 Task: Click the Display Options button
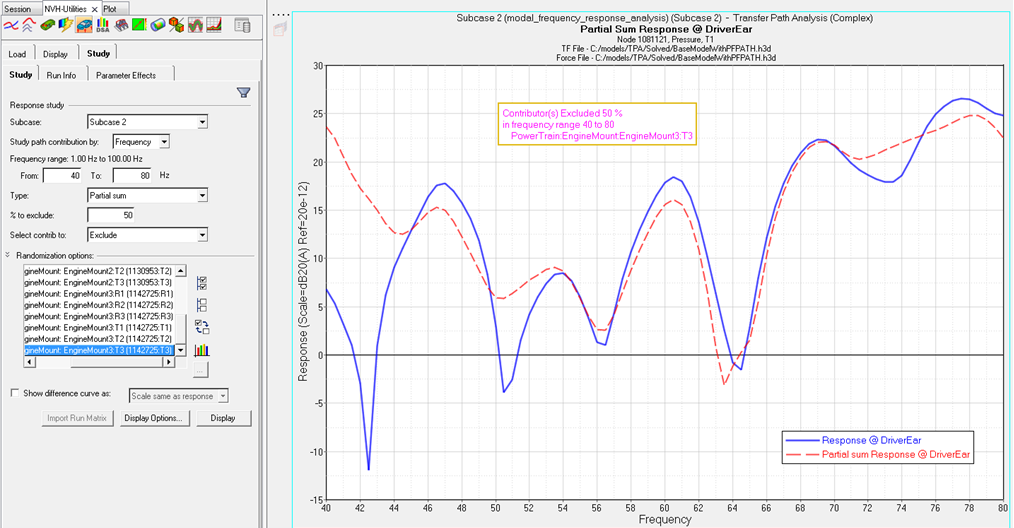click(x=153, y=418)
